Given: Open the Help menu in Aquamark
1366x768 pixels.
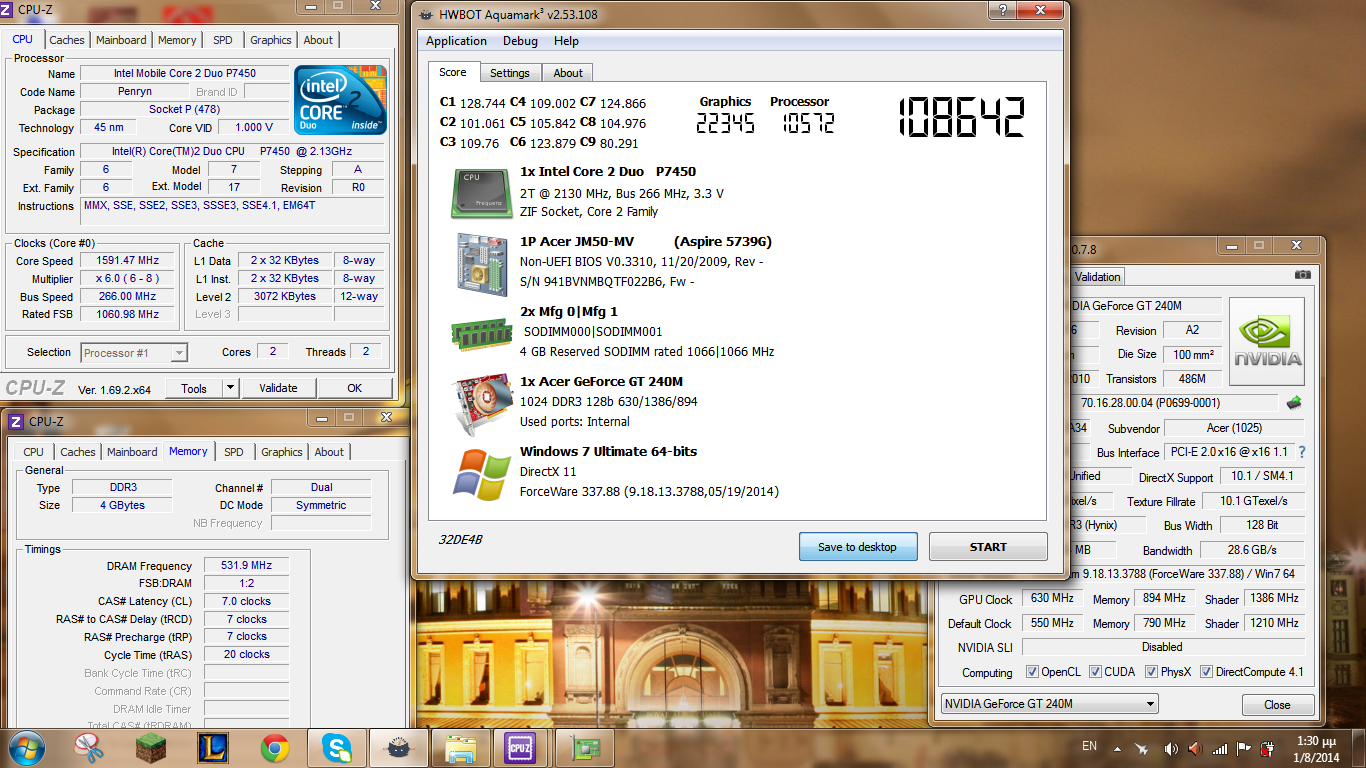Looking at the screenshot, I should pos(566,41).
